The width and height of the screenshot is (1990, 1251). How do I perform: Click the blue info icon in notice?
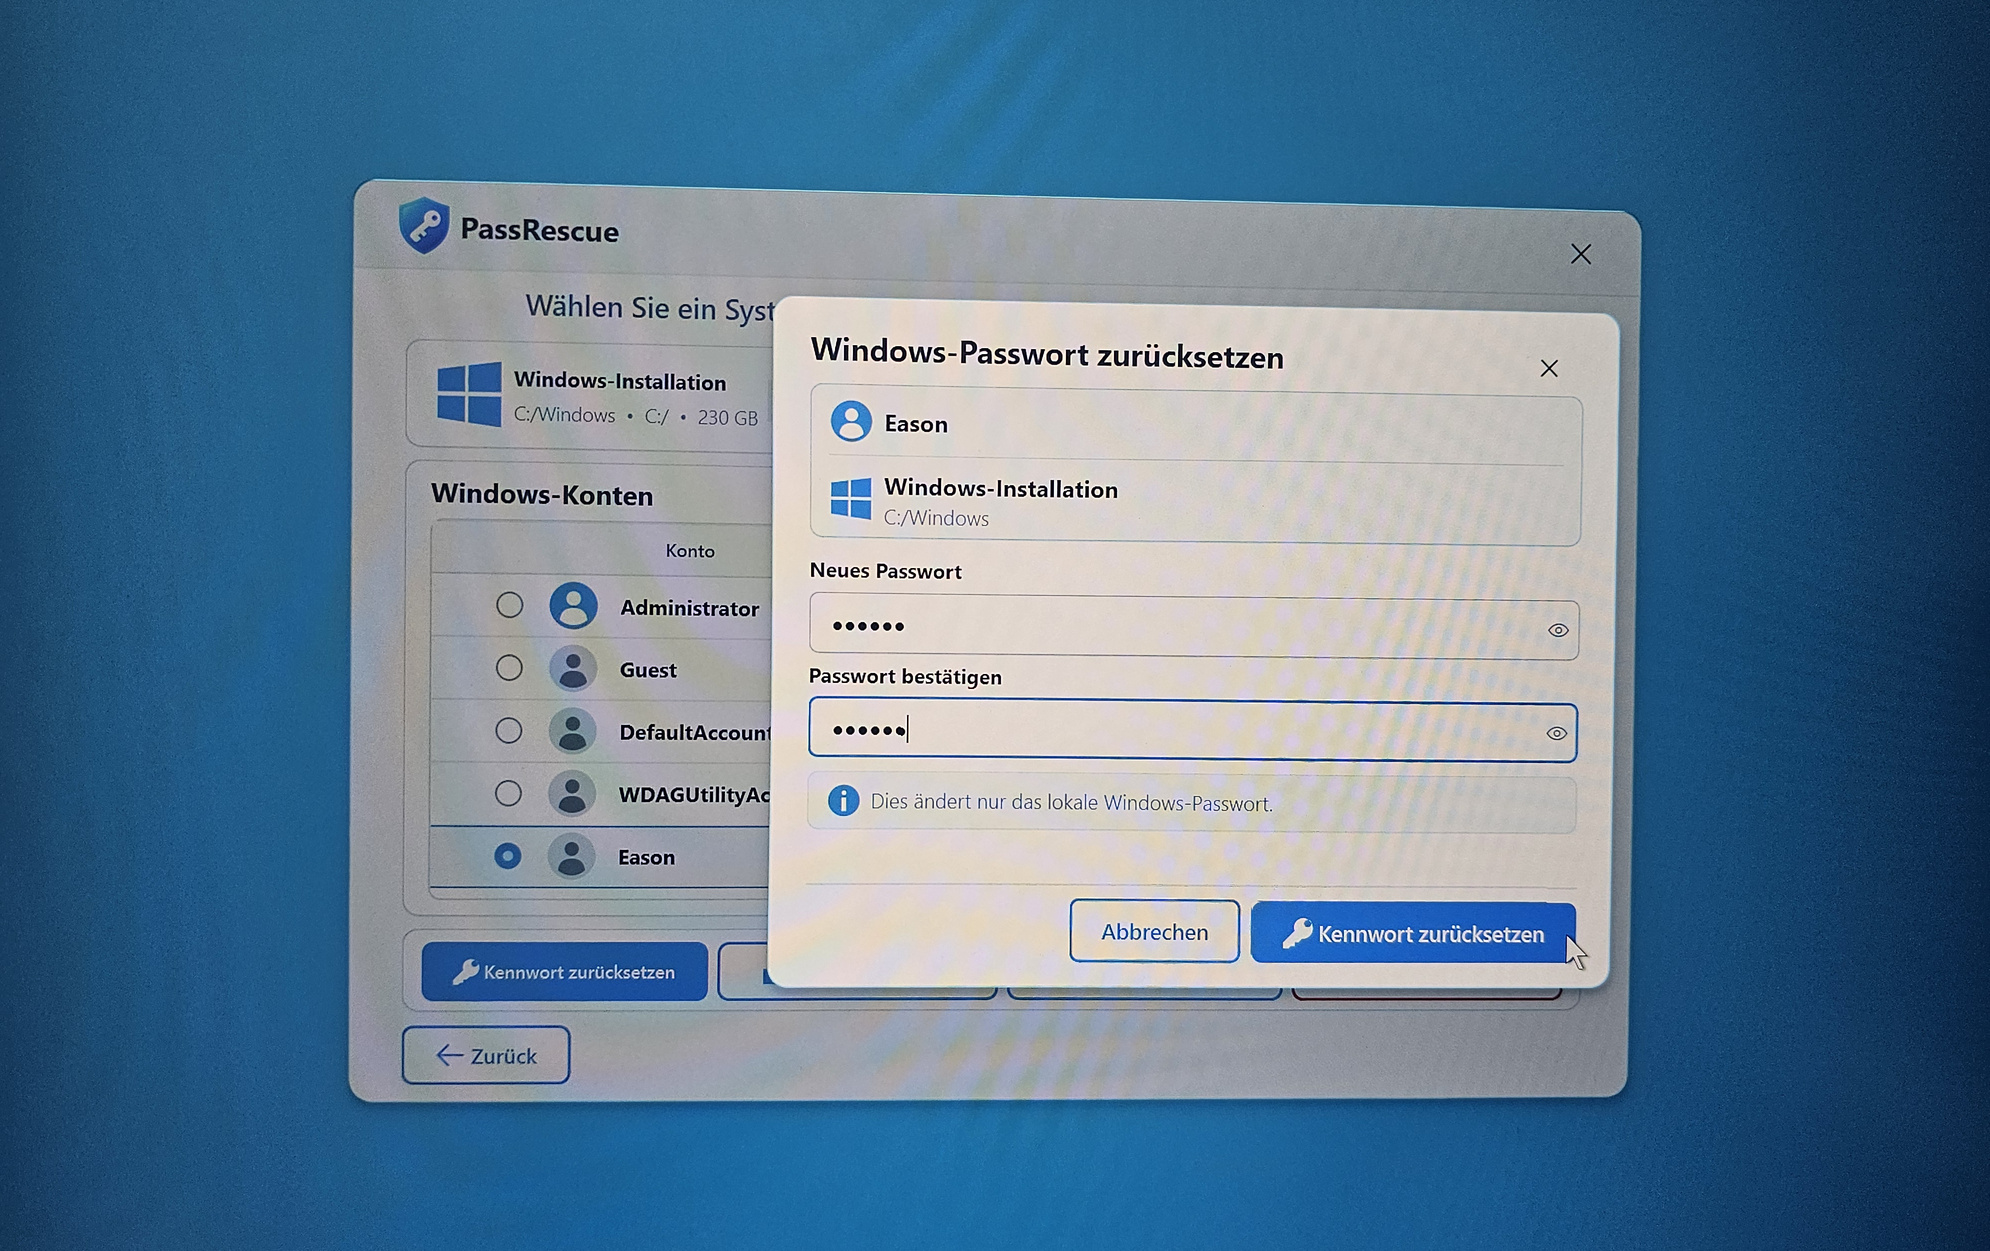pyautogui.click(x=843, y=800)
